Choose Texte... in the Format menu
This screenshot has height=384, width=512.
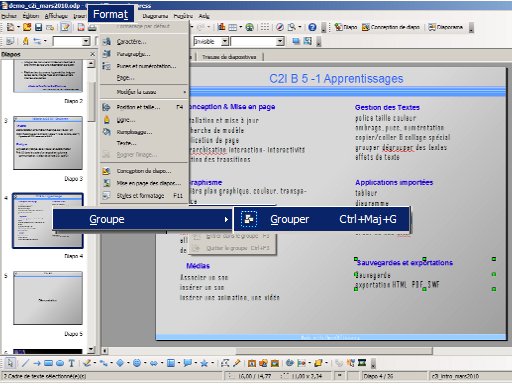click(x=144, y=143)
